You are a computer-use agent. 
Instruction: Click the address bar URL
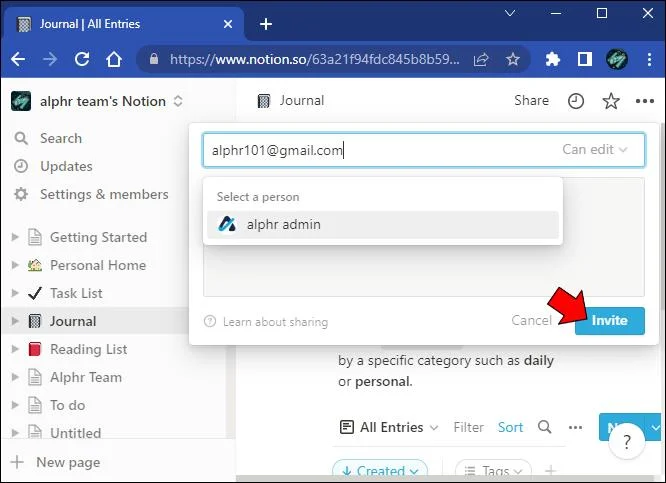click(314, 59)
